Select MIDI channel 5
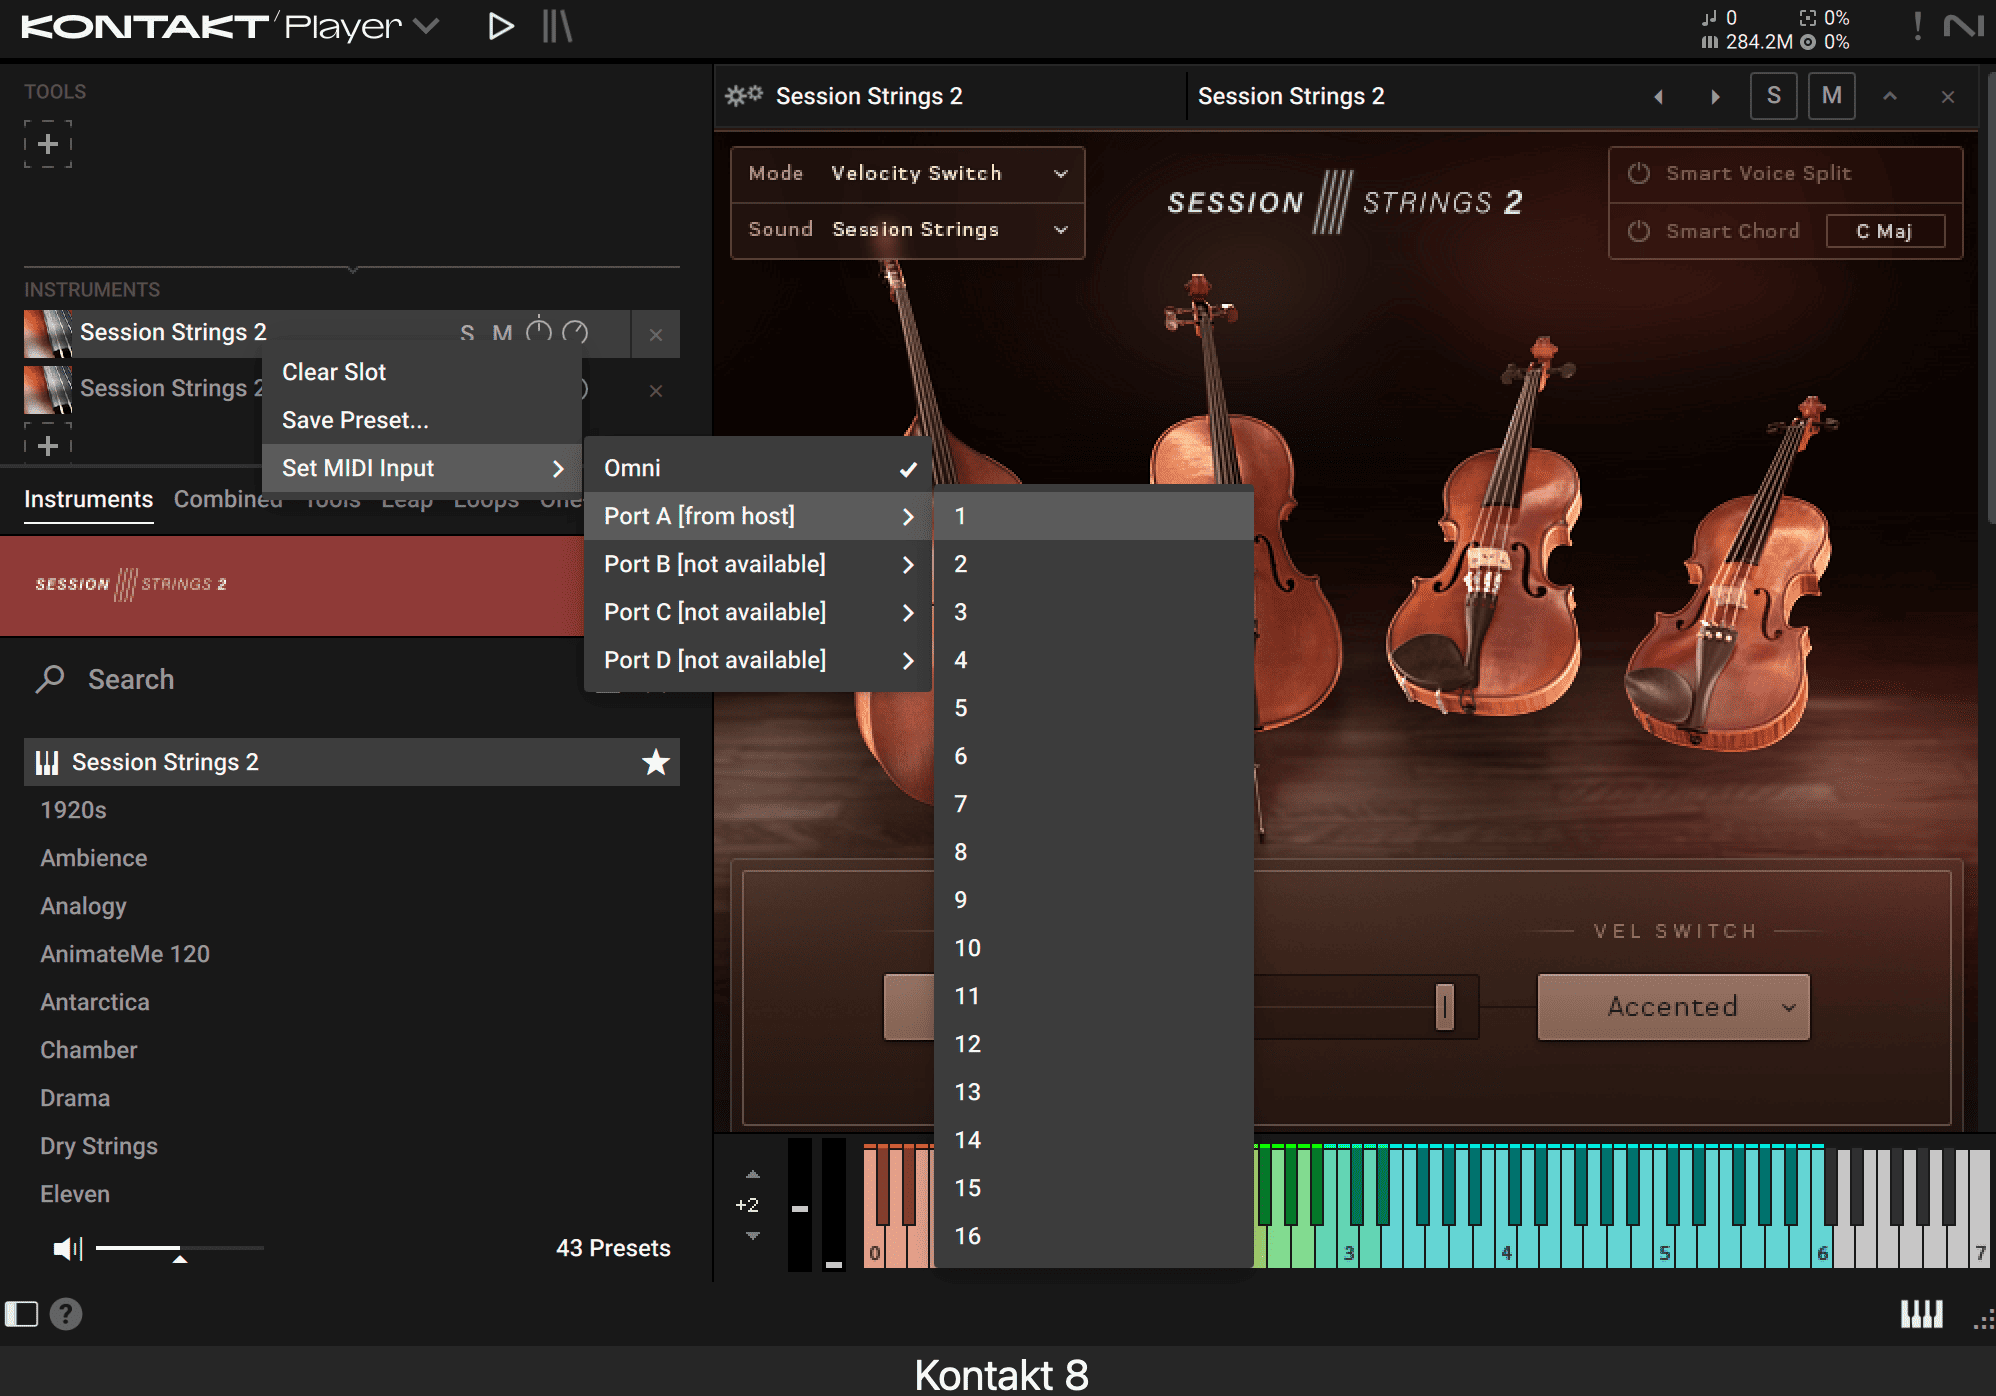Screen dimensions: 1996x1396 click(1094, 708)
